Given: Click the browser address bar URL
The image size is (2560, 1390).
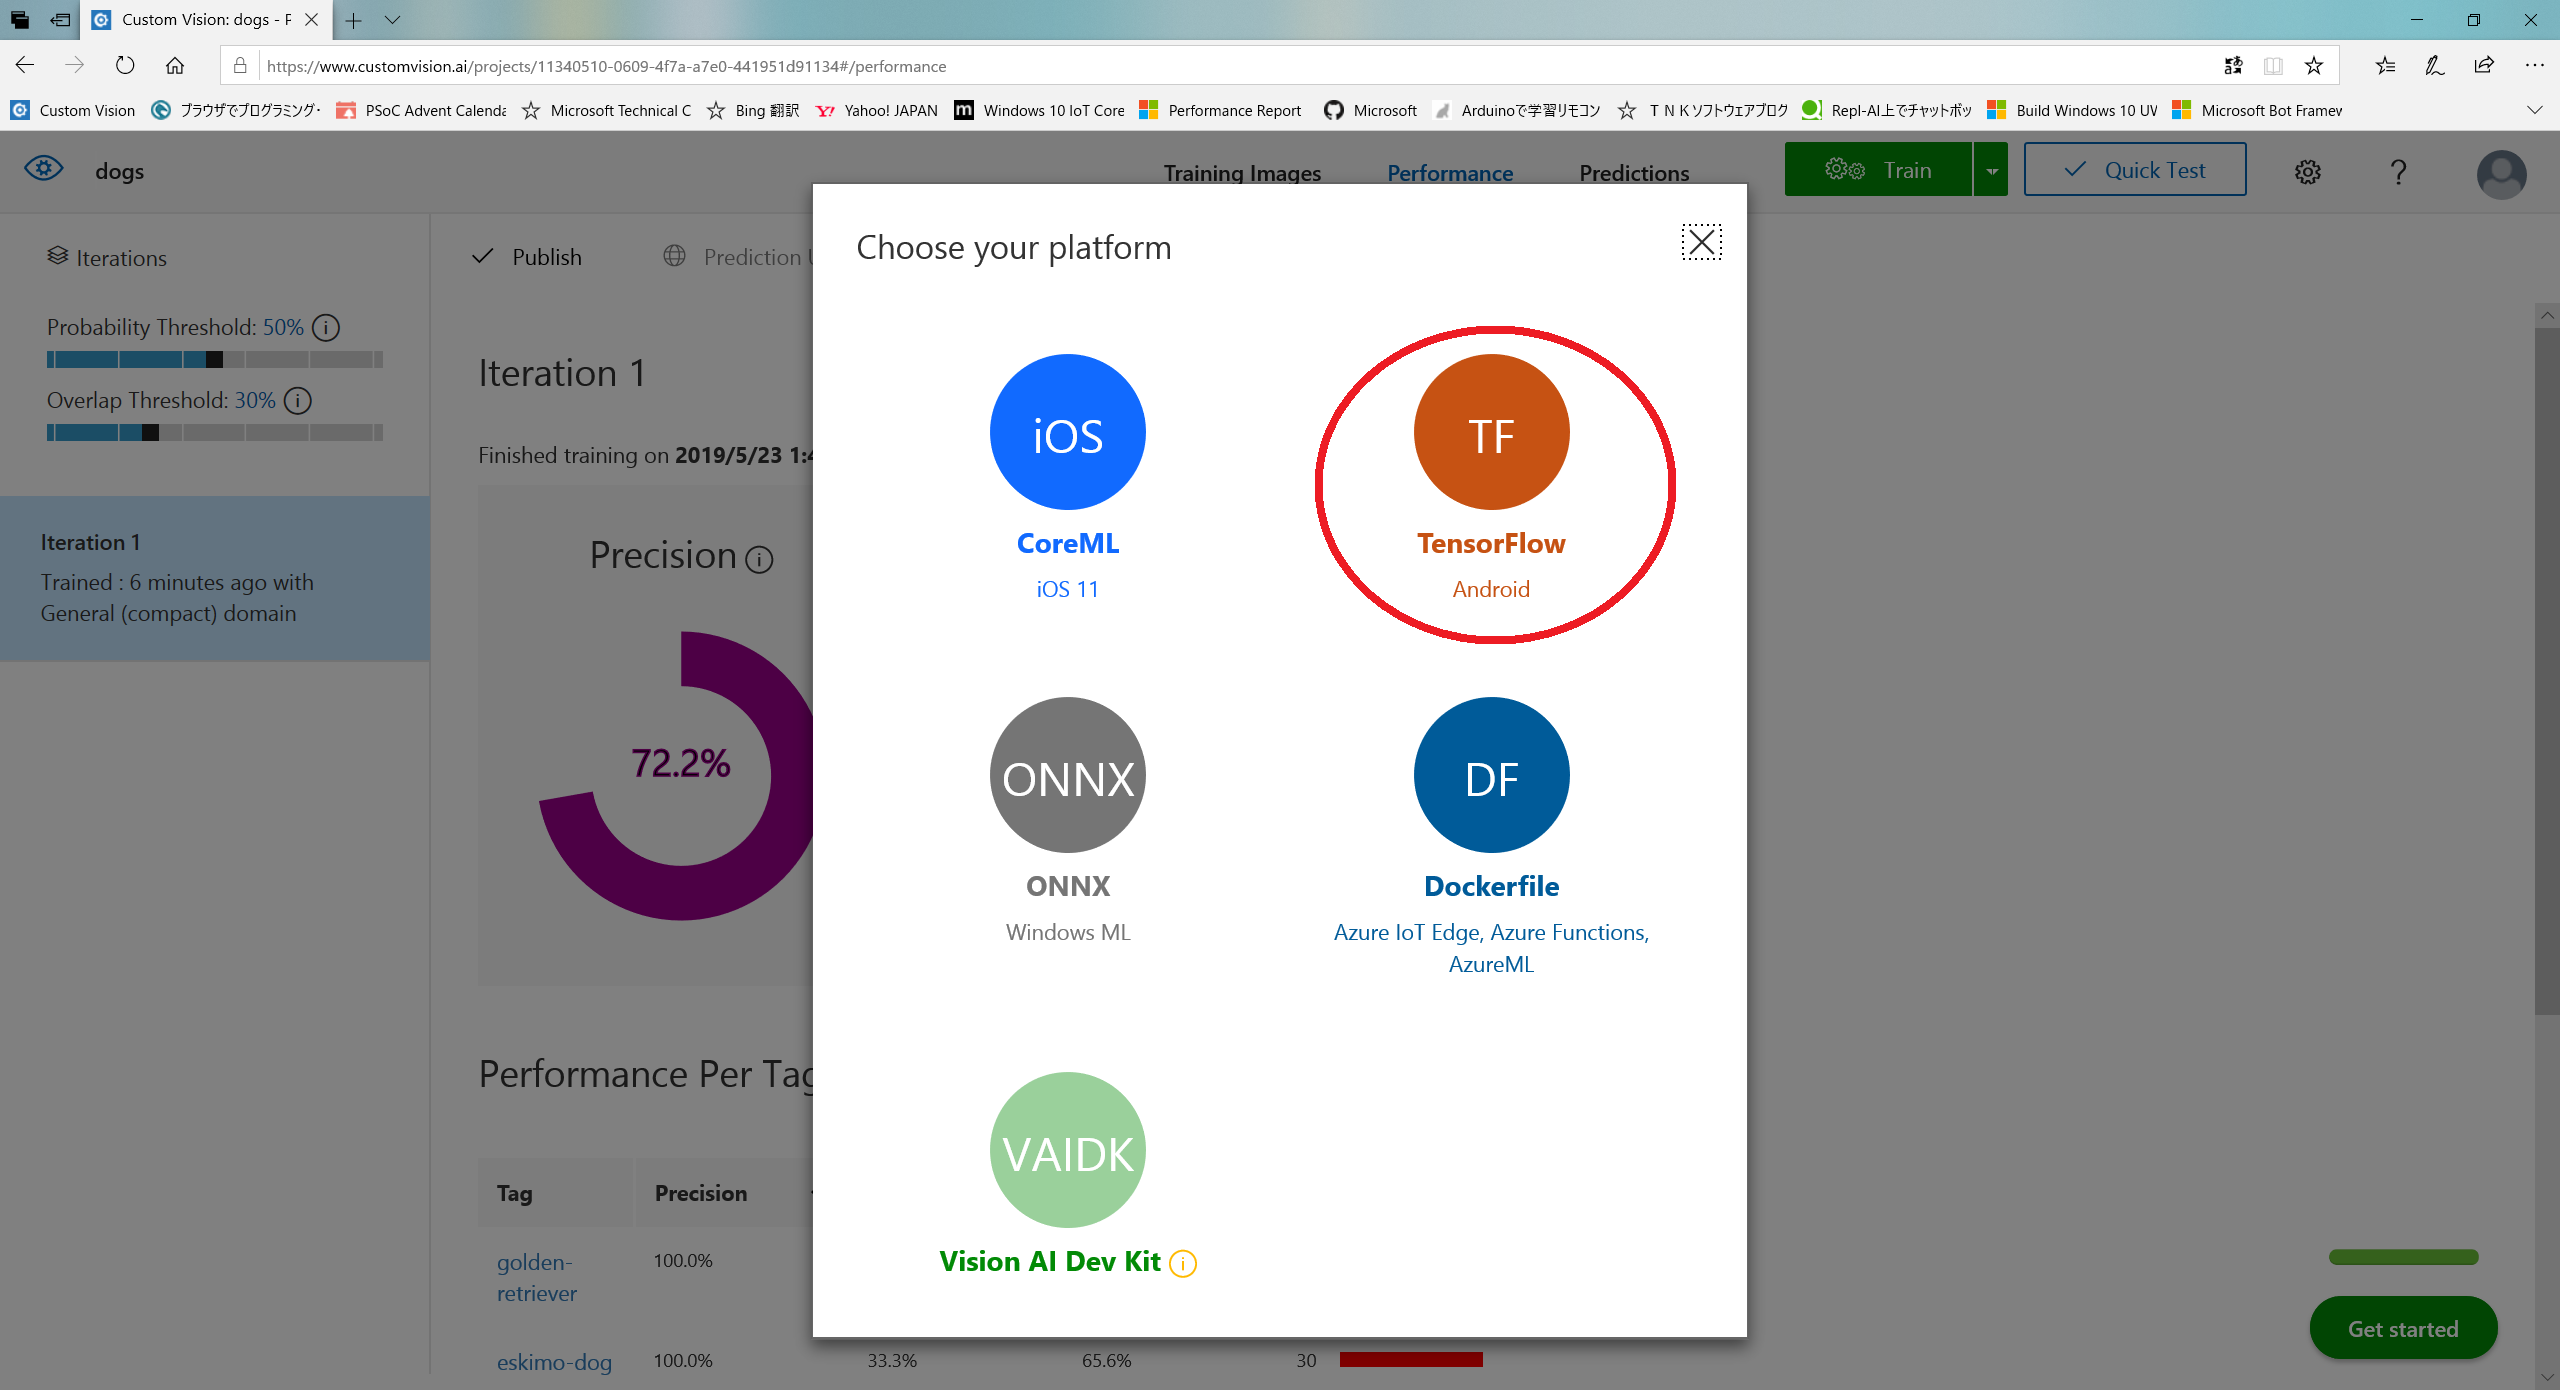Looking at the screenshot, I should click(x=606, y=66).
